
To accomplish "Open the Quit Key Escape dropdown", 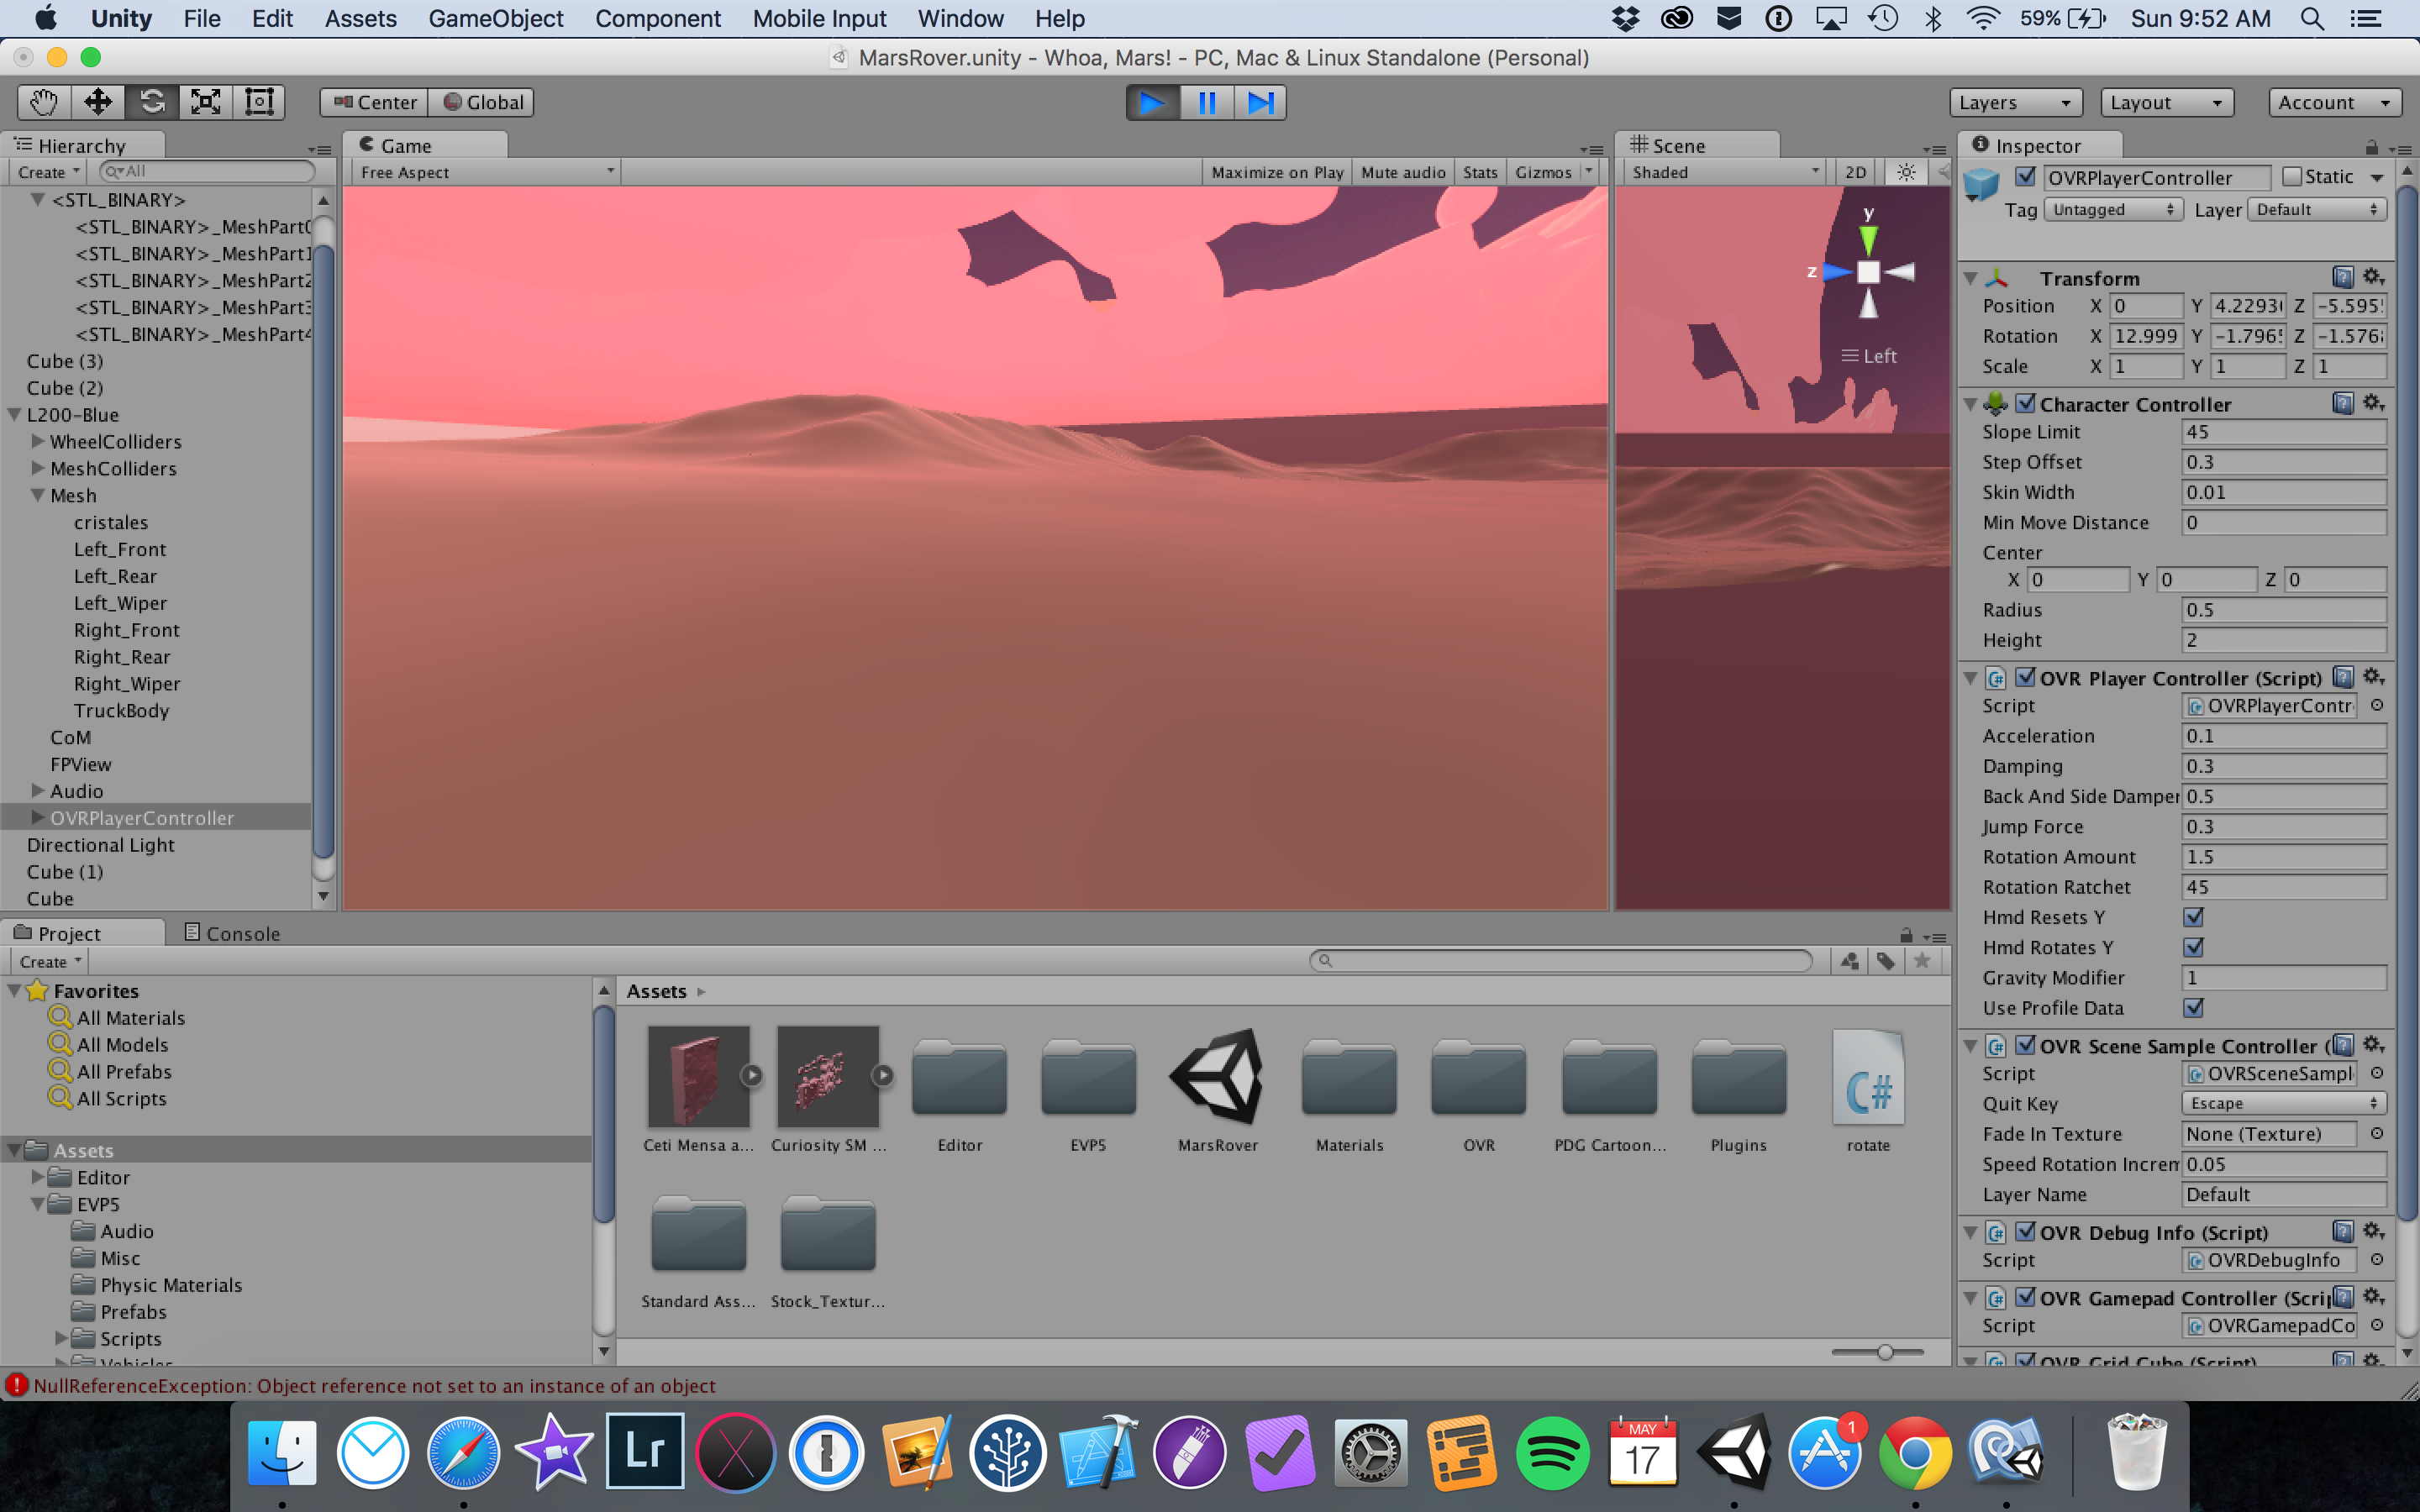I will pos(2283,1103).
